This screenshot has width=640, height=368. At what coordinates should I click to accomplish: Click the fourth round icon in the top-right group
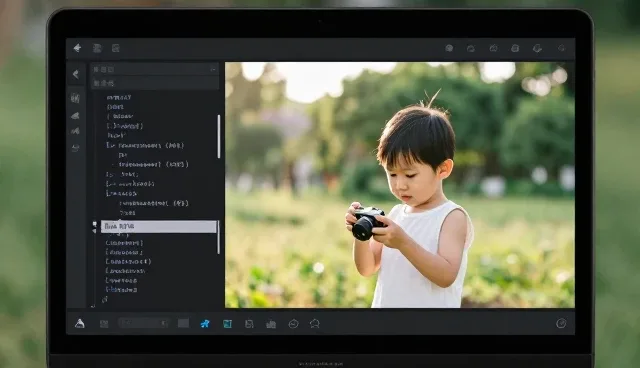click(515, 48)
